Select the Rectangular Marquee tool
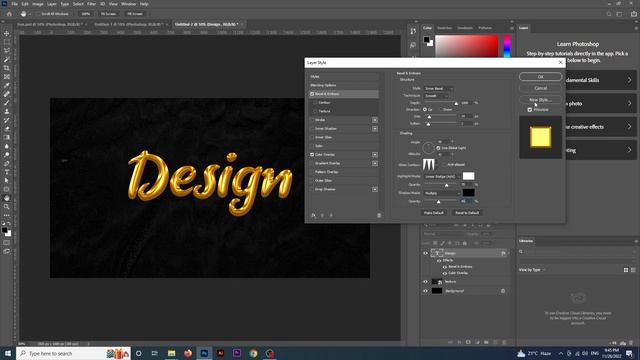 pos(7,42)
